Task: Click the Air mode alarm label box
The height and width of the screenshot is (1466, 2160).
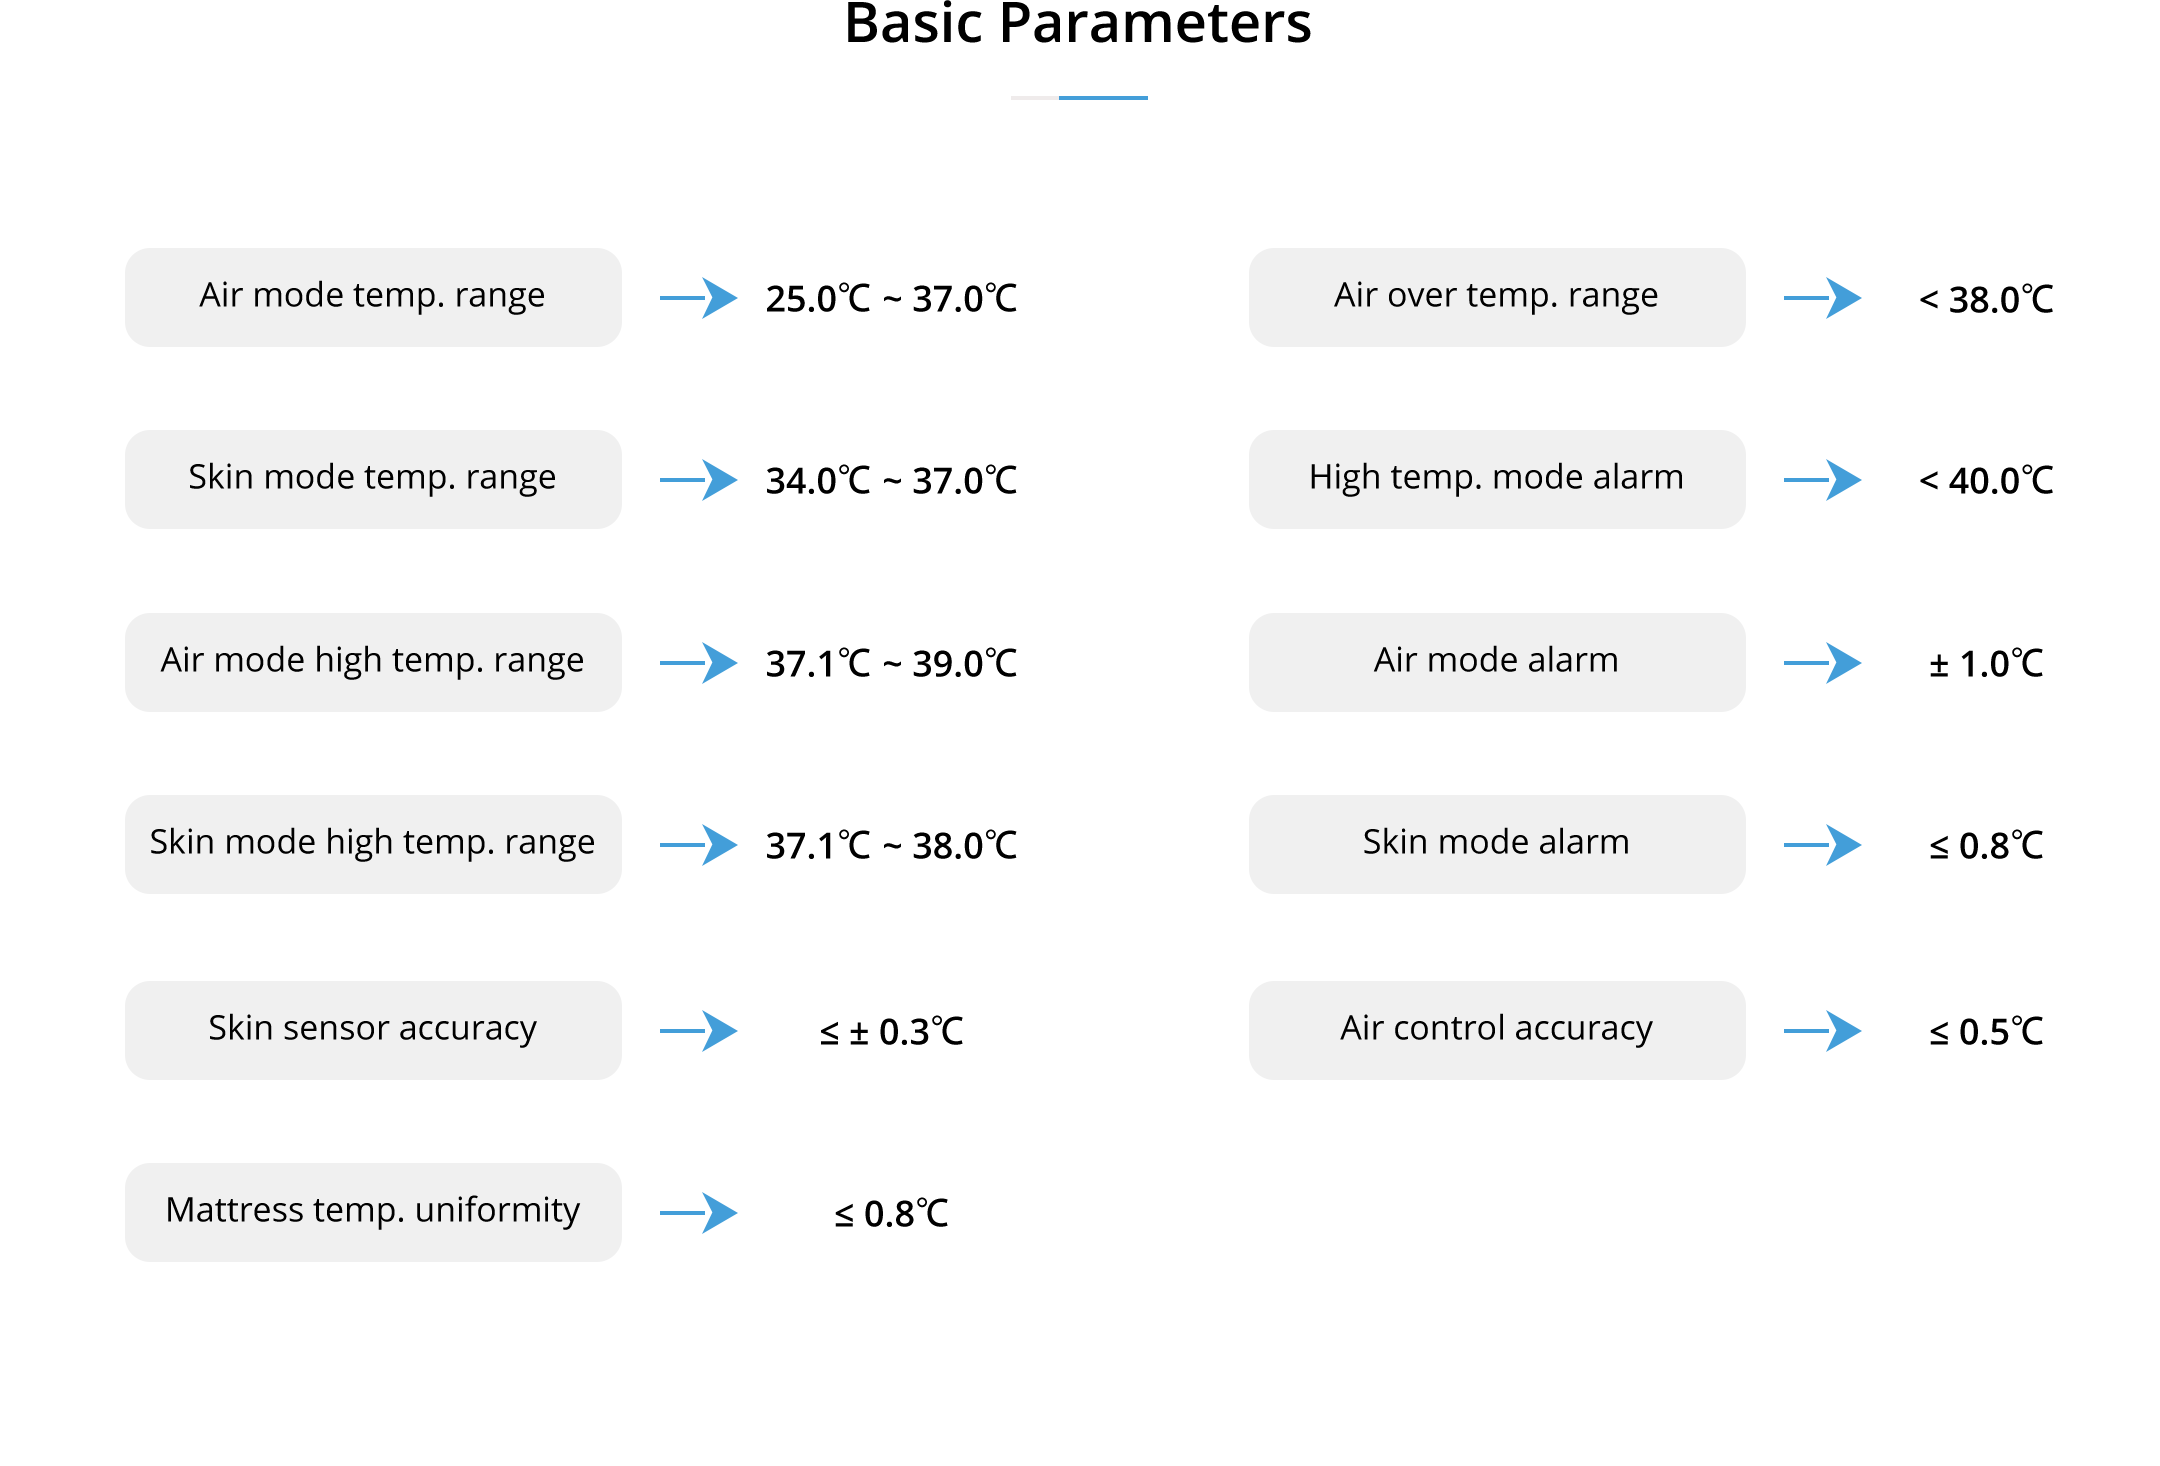Action: click(1497, 662)
